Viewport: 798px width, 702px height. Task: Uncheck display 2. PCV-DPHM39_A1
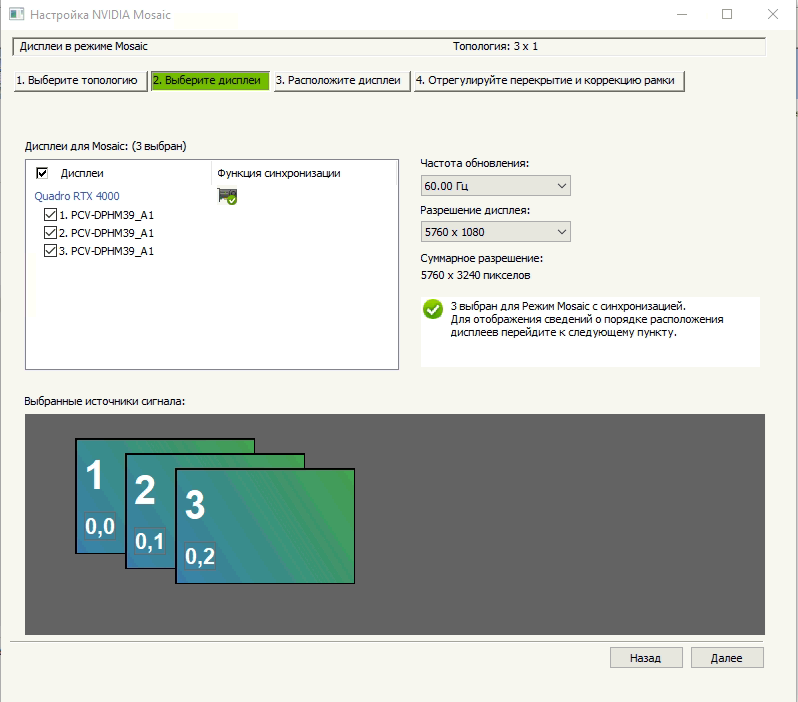pos(50,233)
